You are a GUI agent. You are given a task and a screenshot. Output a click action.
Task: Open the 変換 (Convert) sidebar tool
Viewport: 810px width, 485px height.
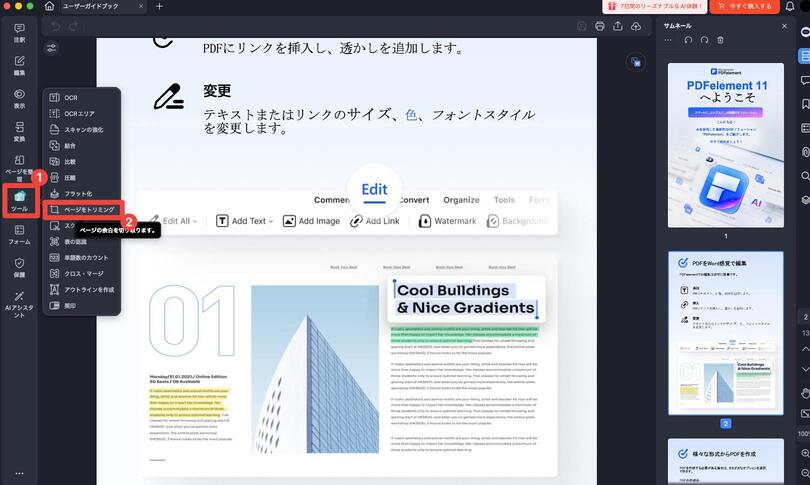click(19, 132)
